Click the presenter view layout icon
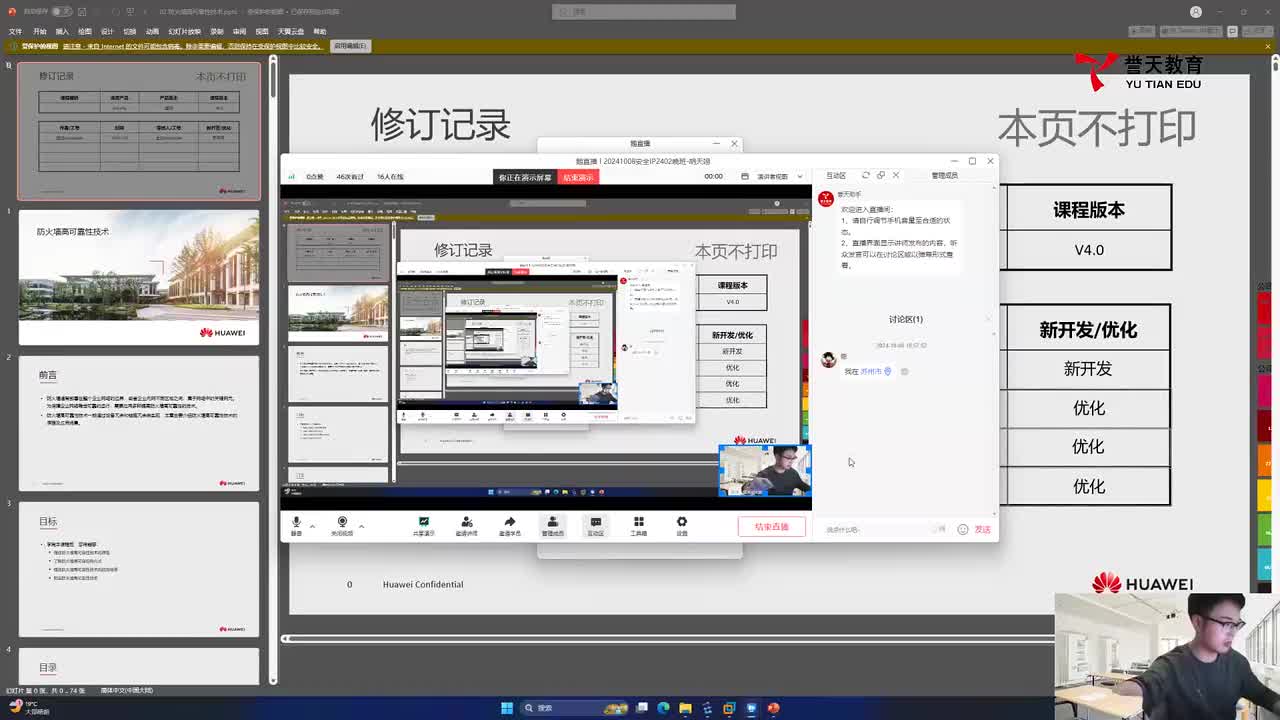 [745, 176]
